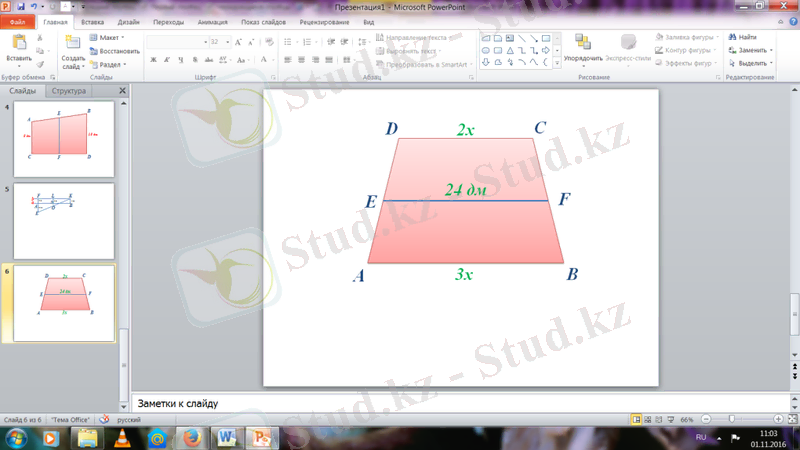
Task: Open the PowerPoint help question mark icon
Action: (x=791, y=21)
